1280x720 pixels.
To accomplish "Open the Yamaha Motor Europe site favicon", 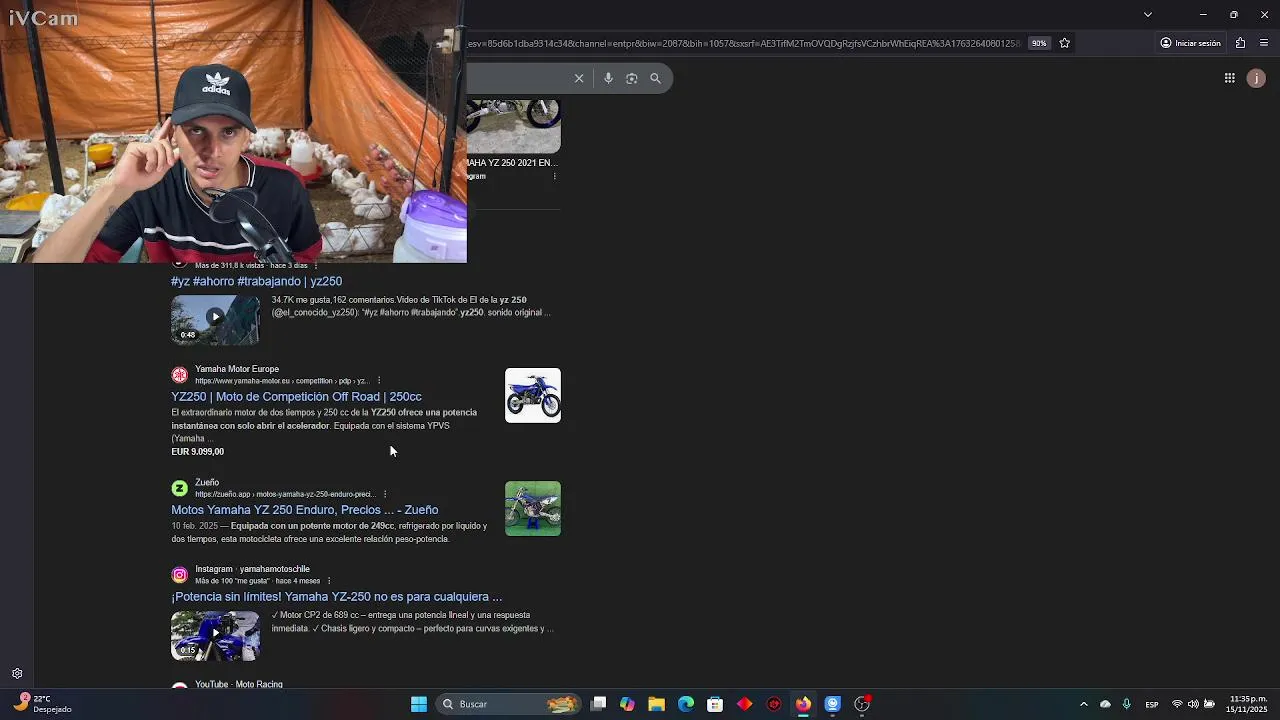I will 180,375.
